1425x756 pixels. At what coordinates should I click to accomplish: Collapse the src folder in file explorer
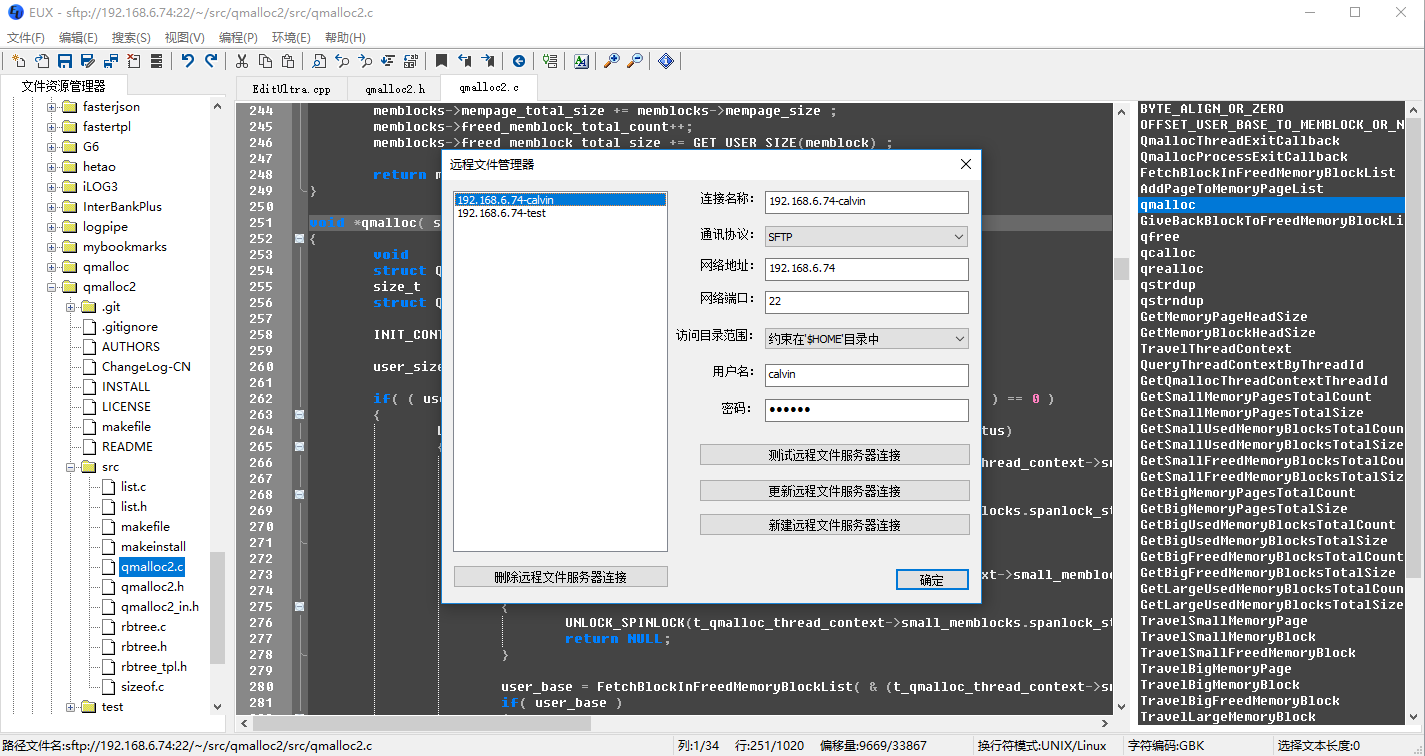(69, 466)
